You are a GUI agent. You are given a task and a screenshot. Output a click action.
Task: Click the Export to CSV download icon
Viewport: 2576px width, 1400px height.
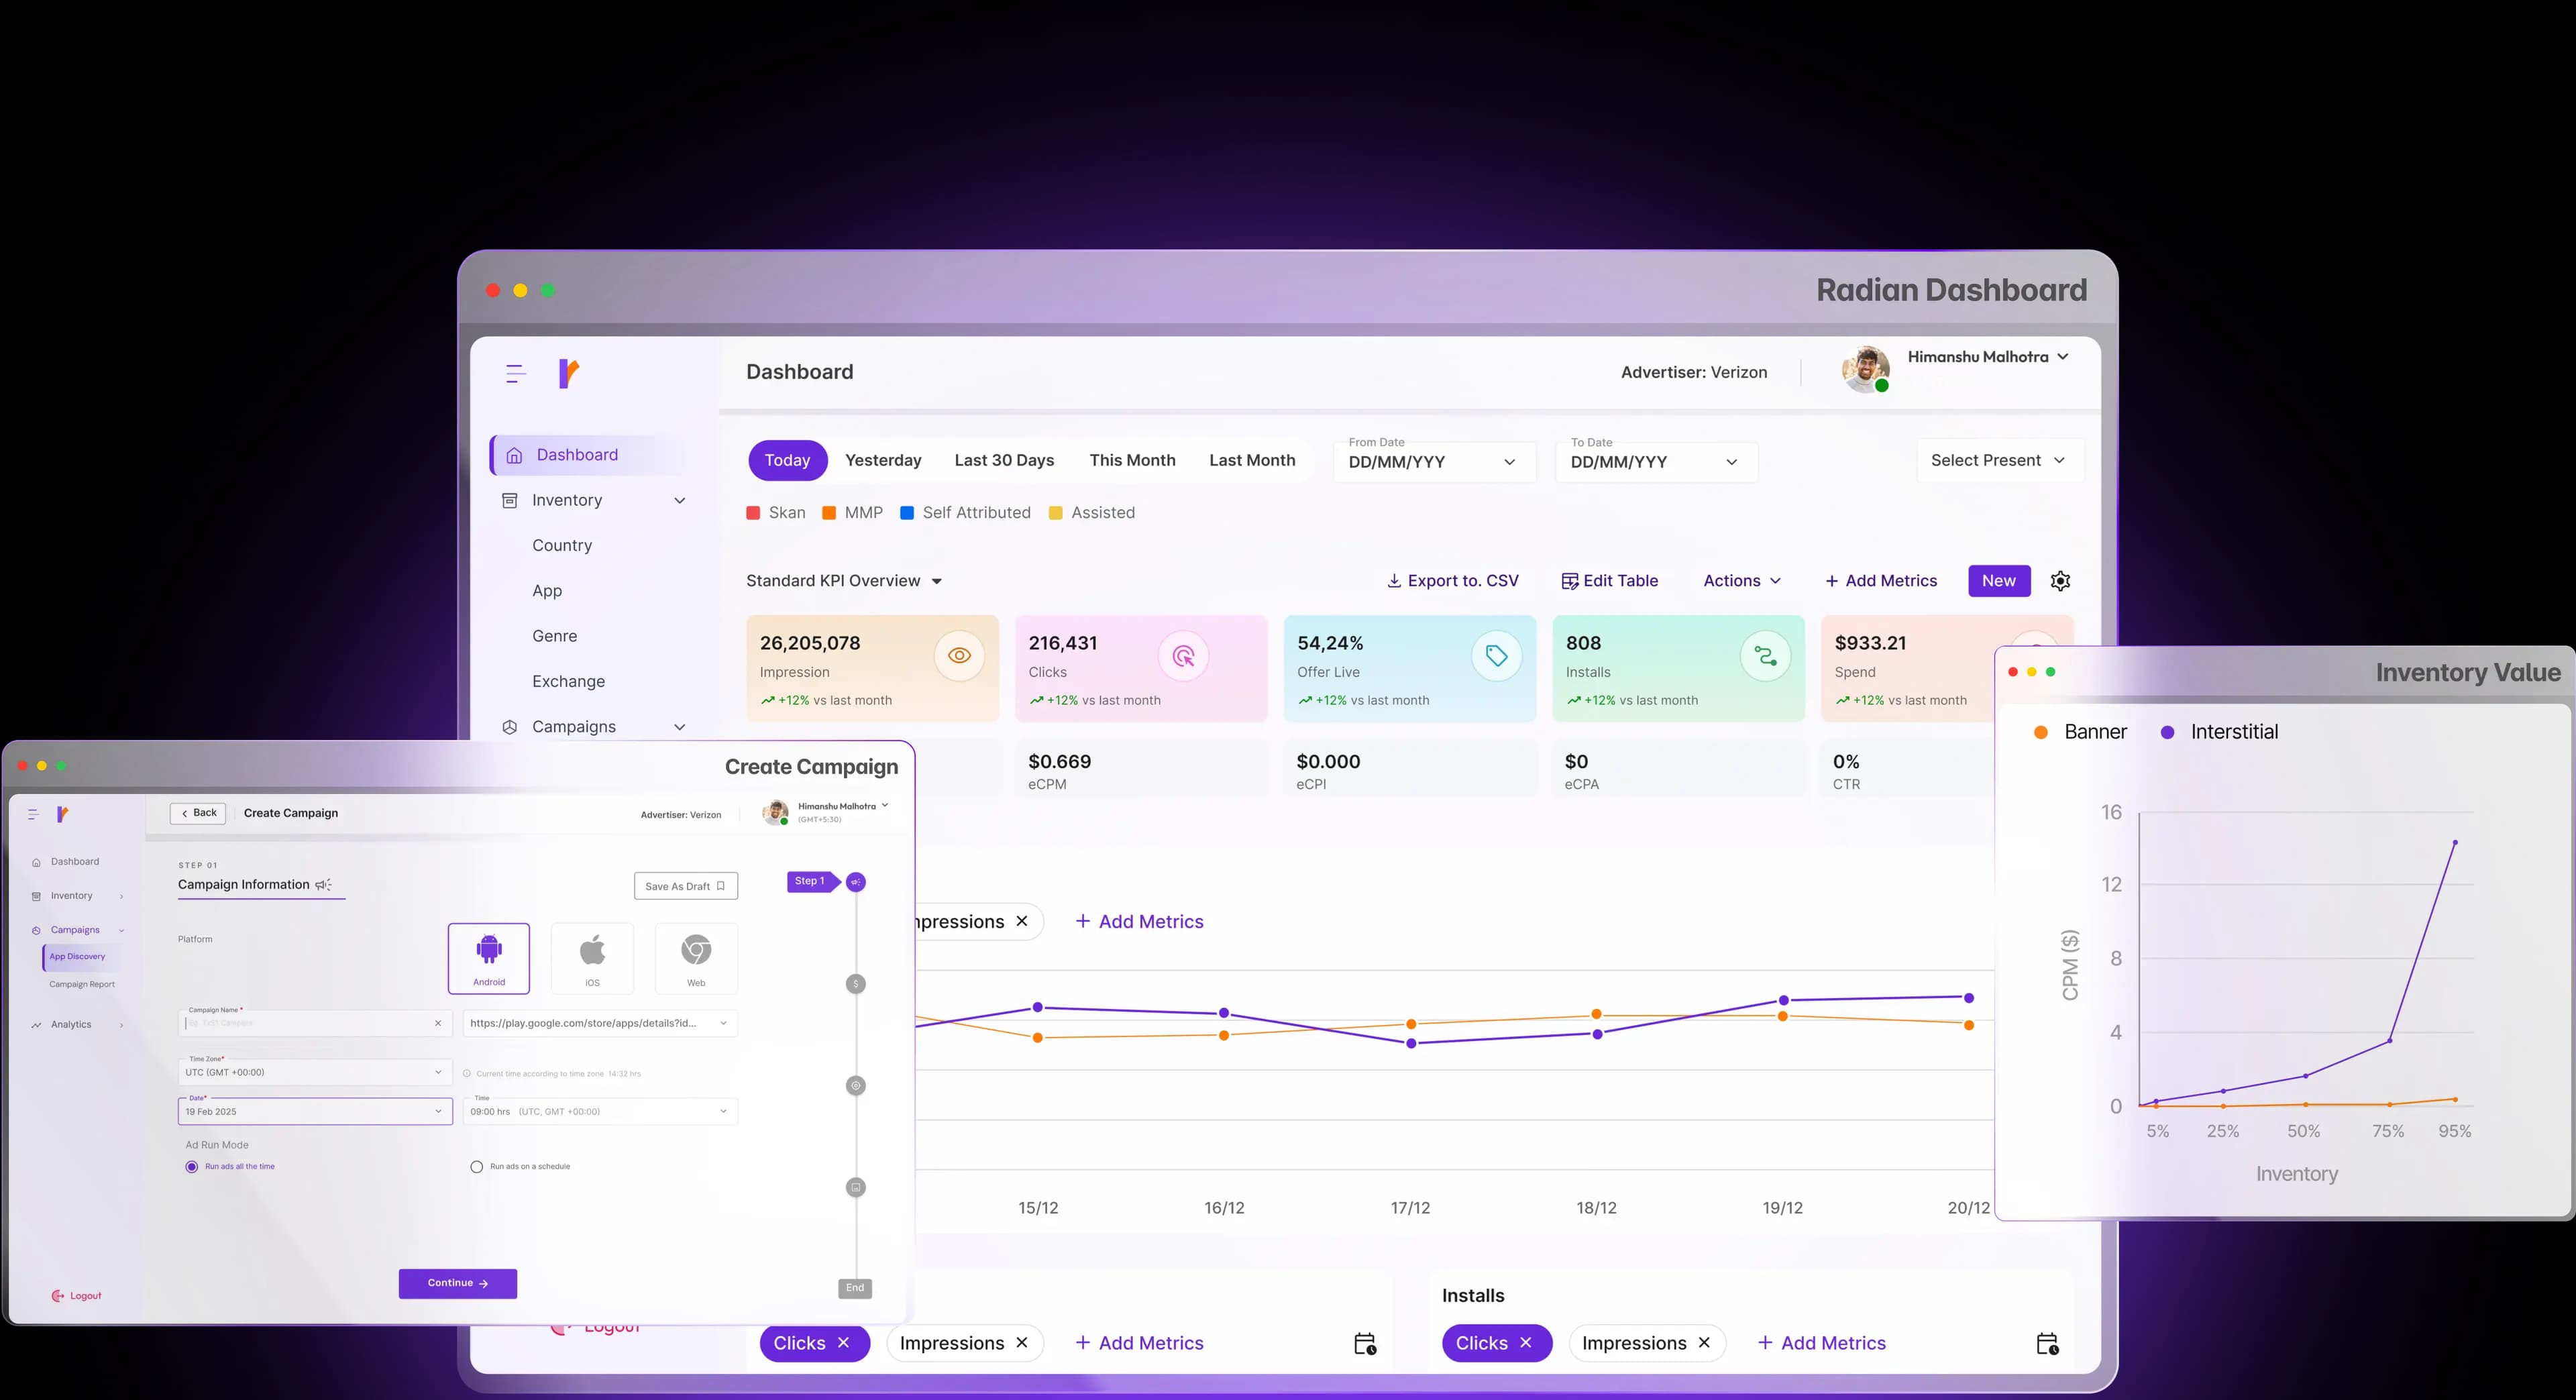(x=1394, y=581)
